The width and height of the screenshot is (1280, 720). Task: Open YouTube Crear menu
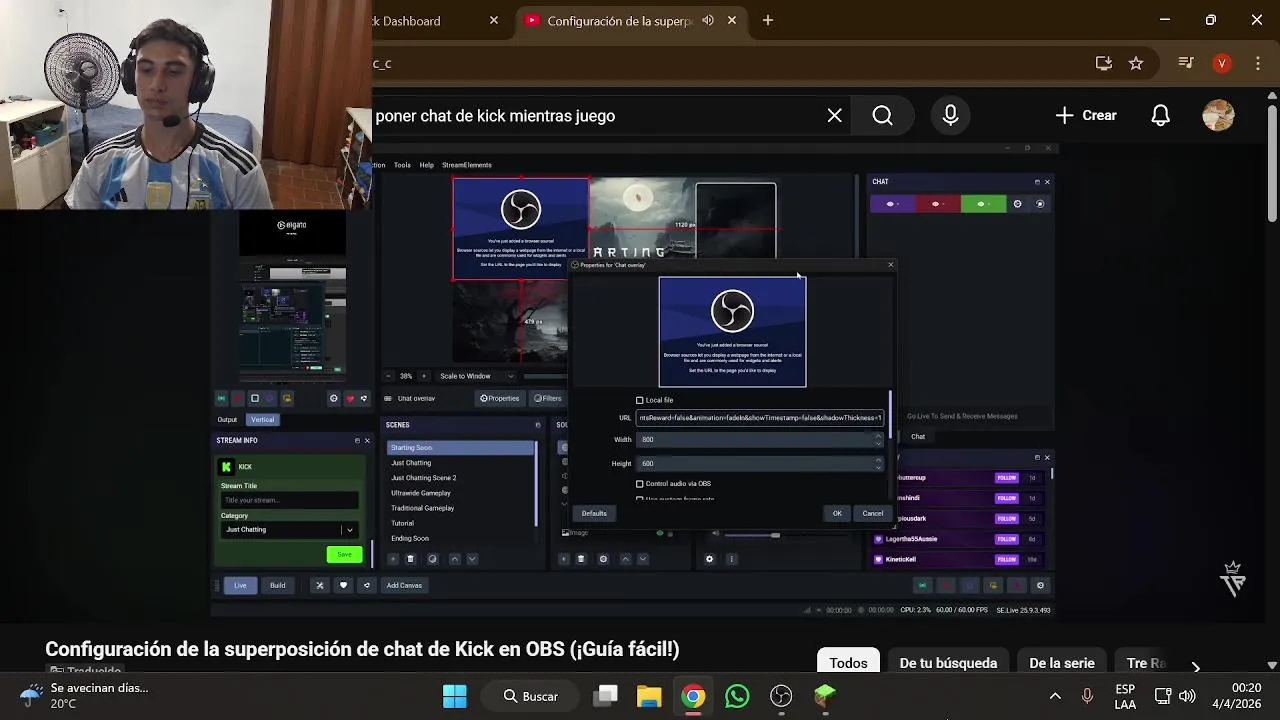click(1086, 116)
